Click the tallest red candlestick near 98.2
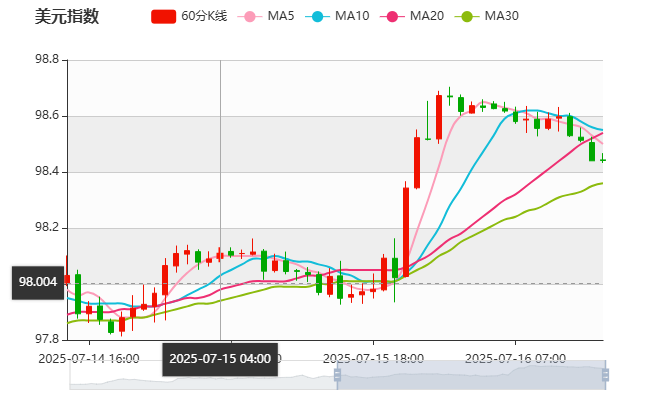670x400 pixels. pos(406,232)
